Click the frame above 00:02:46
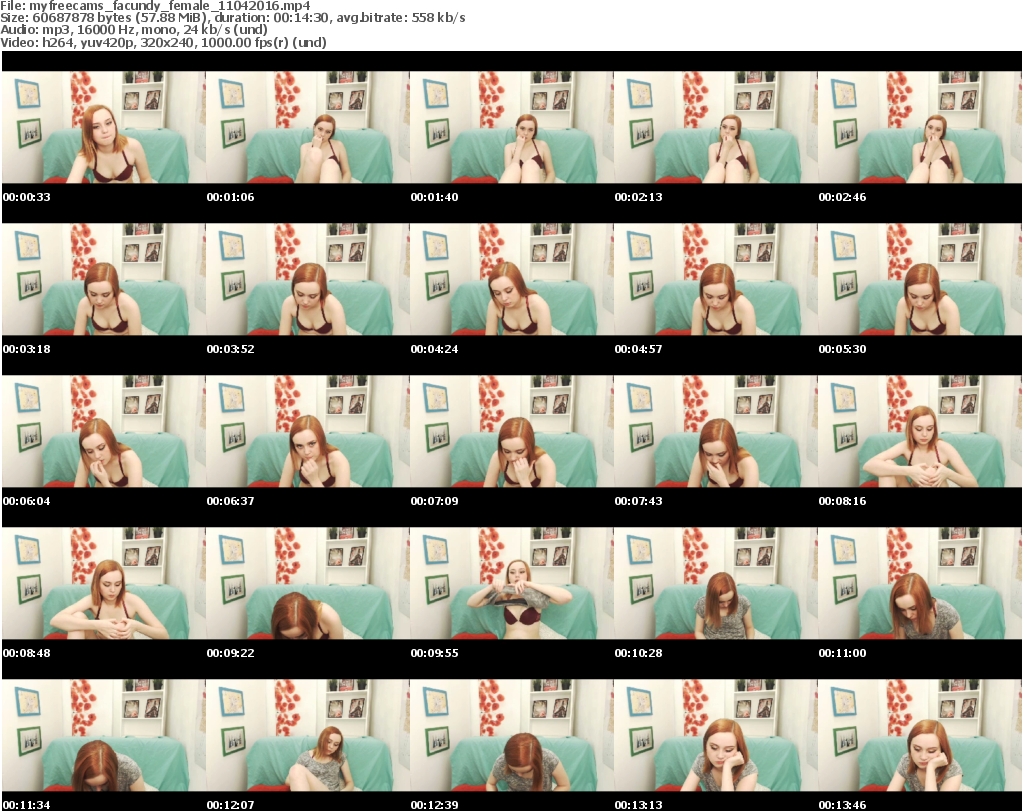The width and height of the screenshot is (1024, 811). point(919,127)
